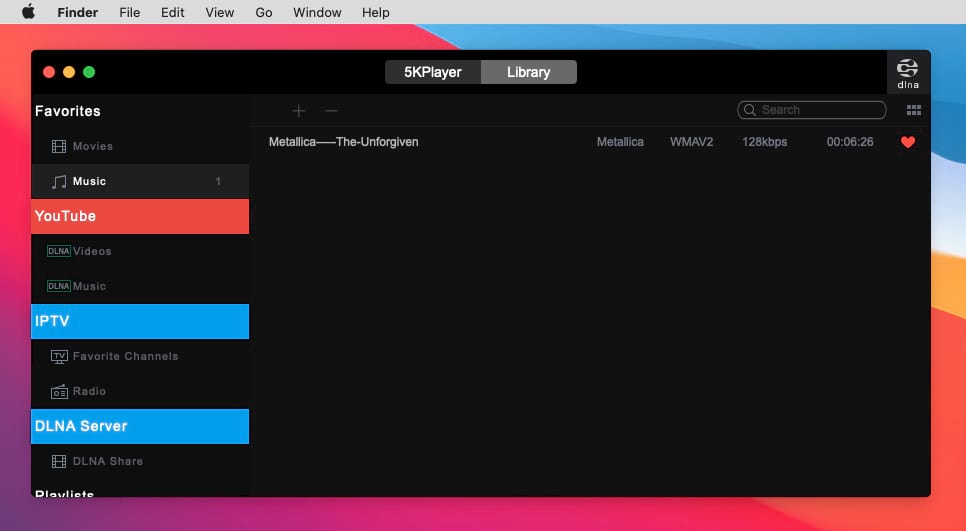Screen dimensions: 966x531
Task: Click the minus remove-file icon
Action: click(331, 111)
